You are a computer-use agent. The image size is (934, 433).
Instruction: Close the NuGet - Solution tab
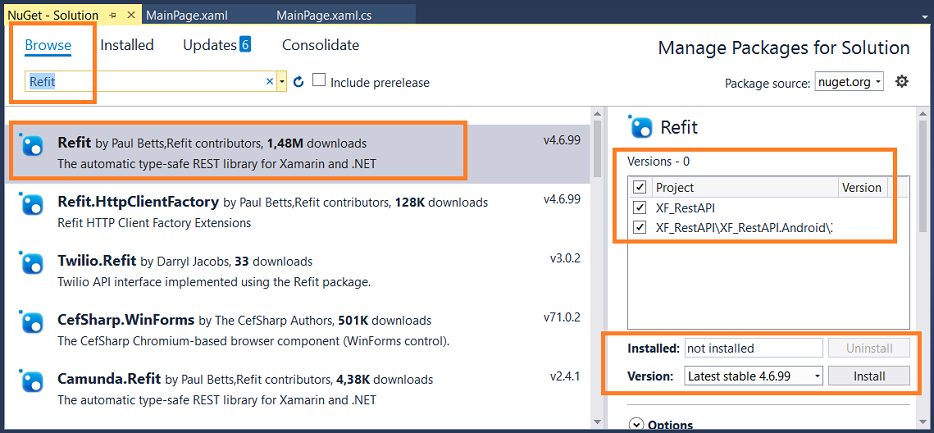(132, 15)
